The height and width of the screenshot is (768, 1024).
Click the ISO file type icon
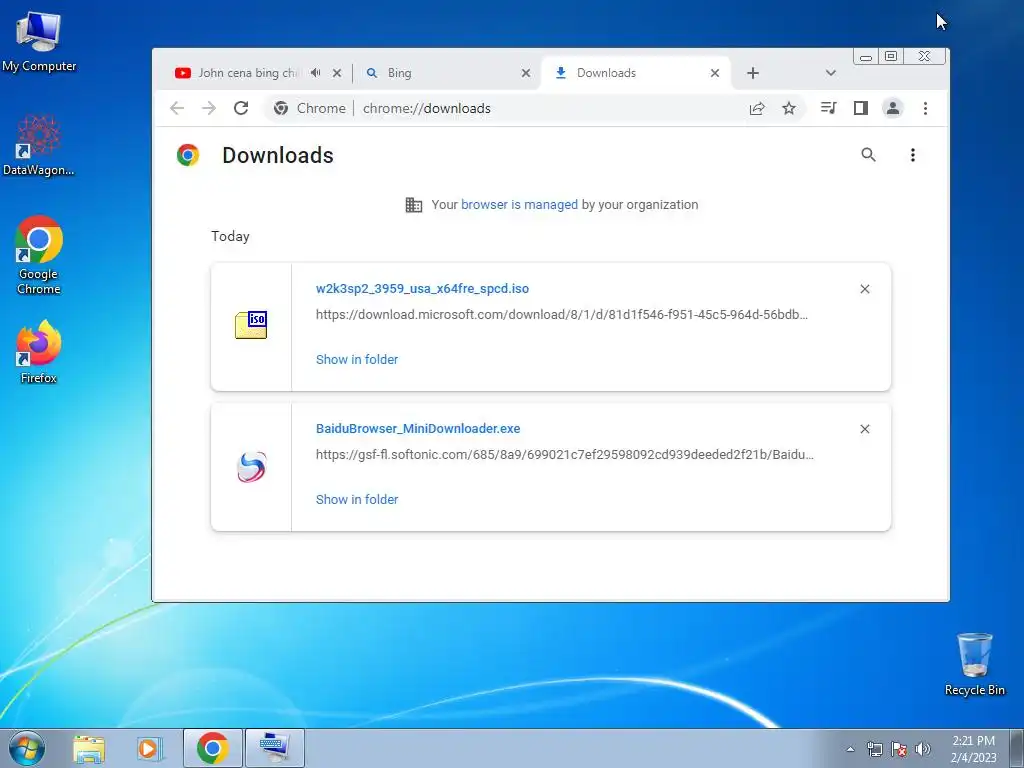(x=251, y=325)
